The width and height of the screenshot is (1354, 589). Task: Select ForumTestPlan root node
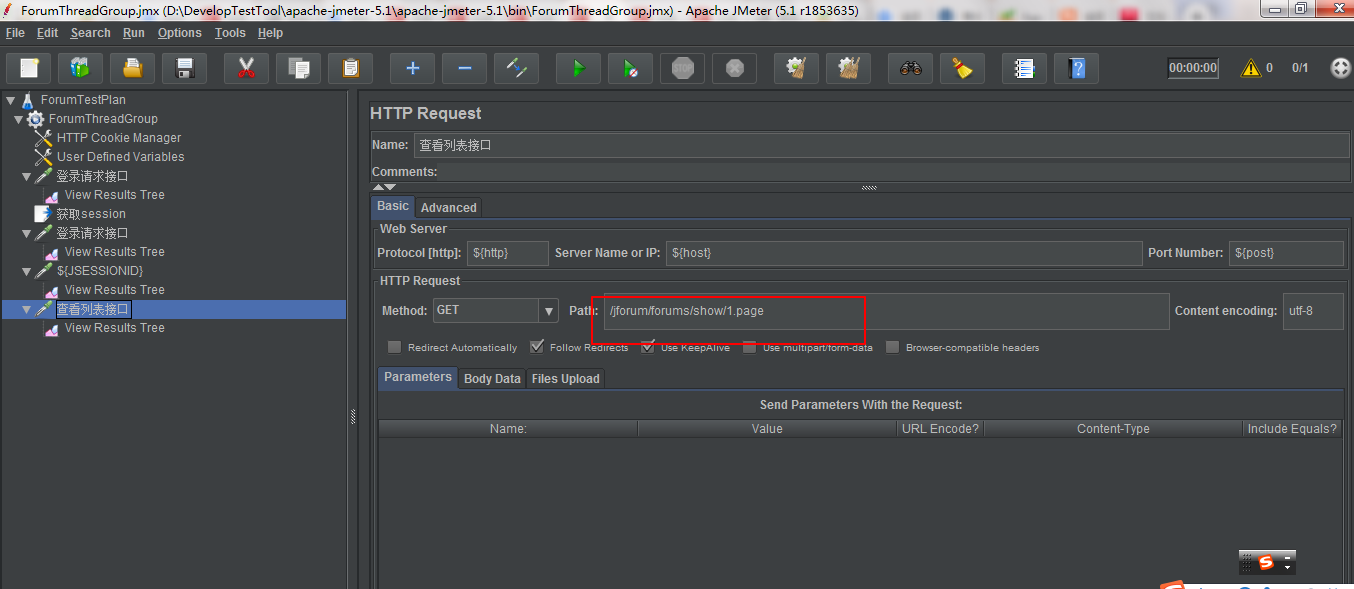tap(83, 100)
